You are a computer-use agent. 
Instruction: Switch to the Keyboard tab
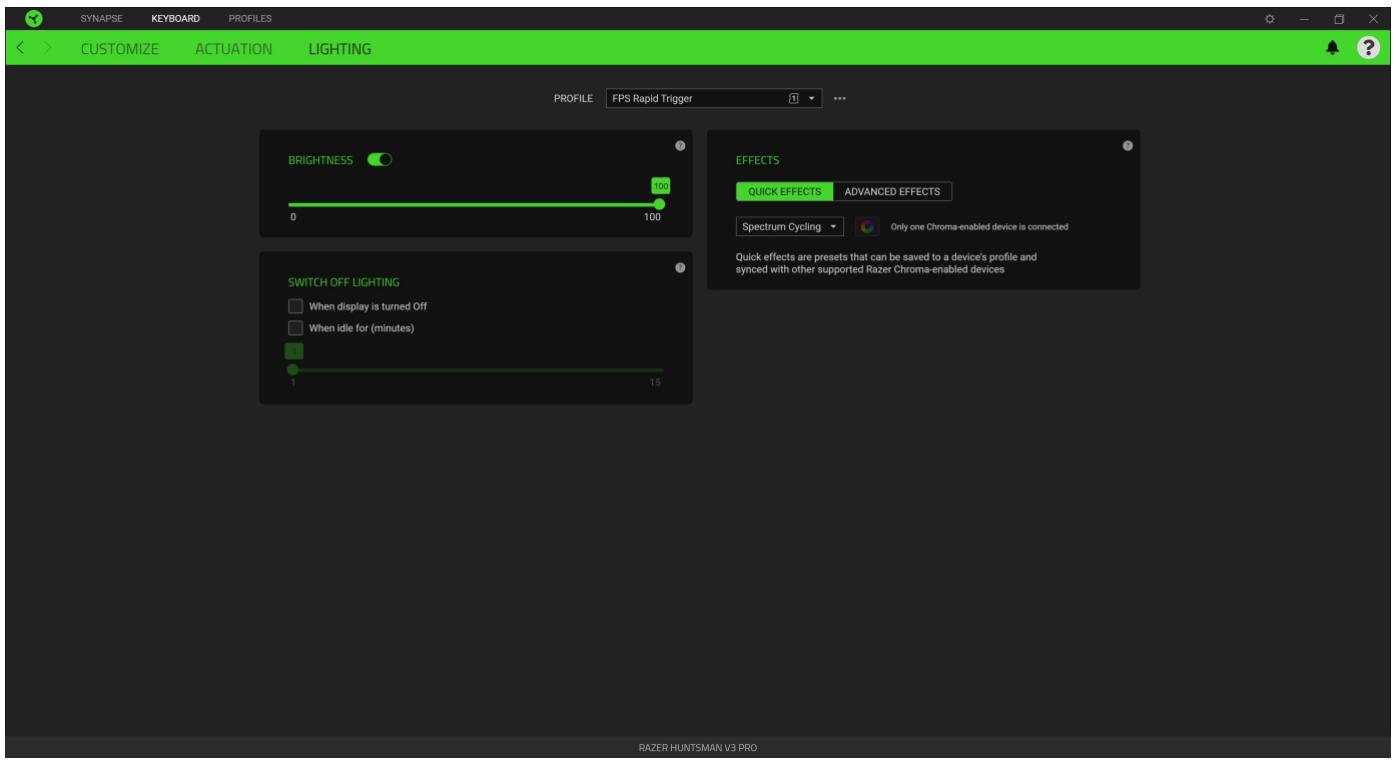[x=176, y=19]
